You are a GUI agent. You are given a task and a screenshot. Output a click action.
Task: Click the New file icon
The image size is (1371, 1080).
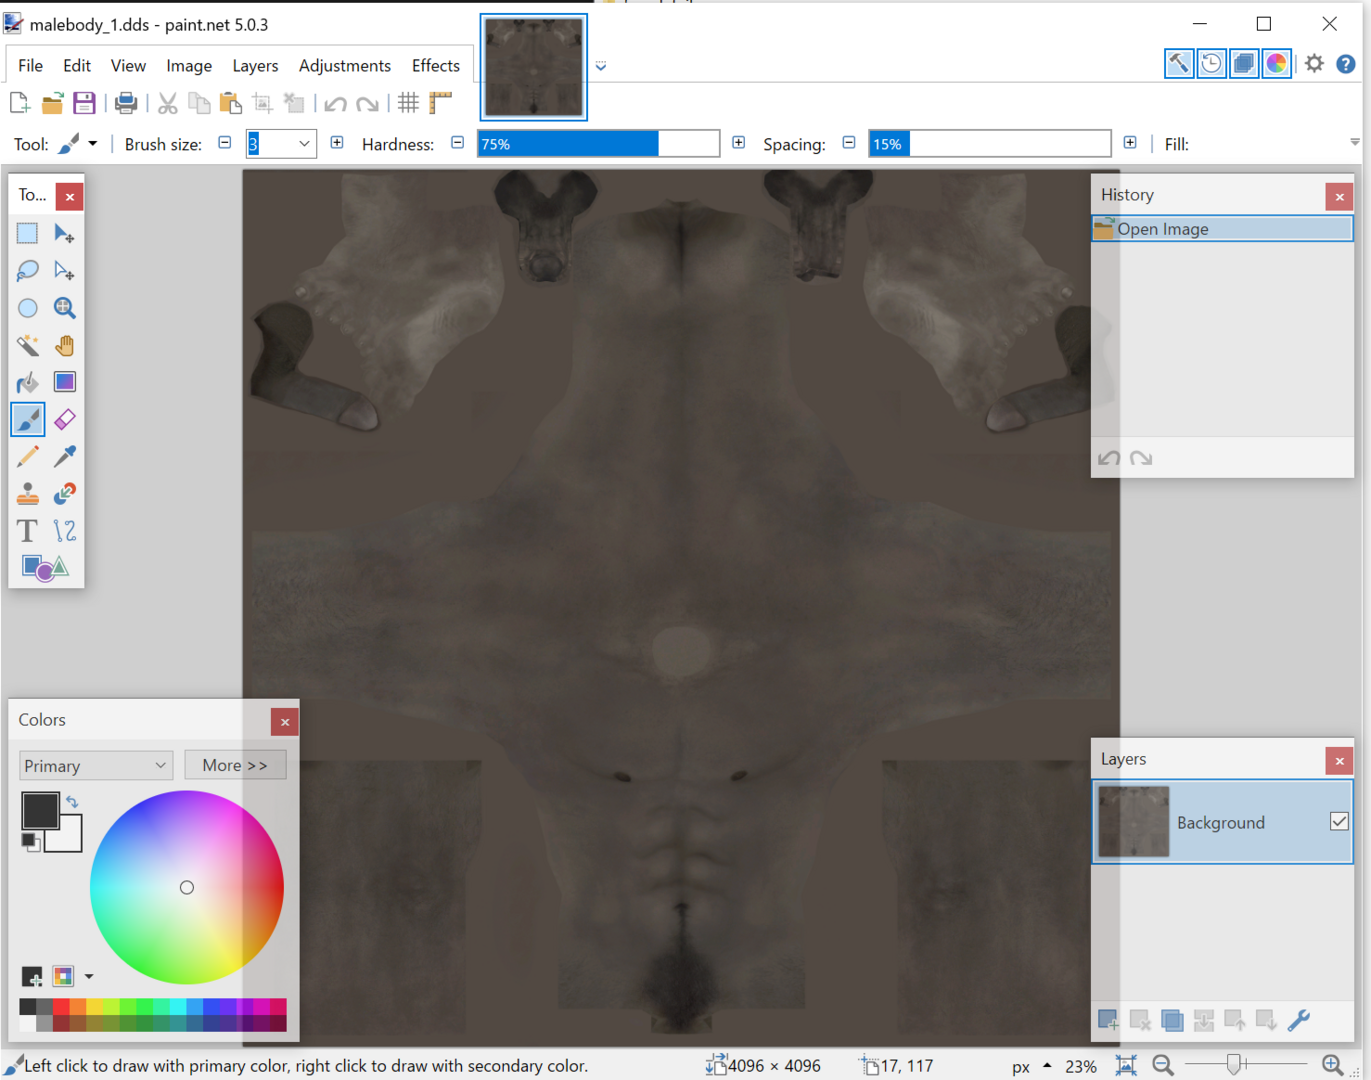pyautogui.click(x=19, y=102)
